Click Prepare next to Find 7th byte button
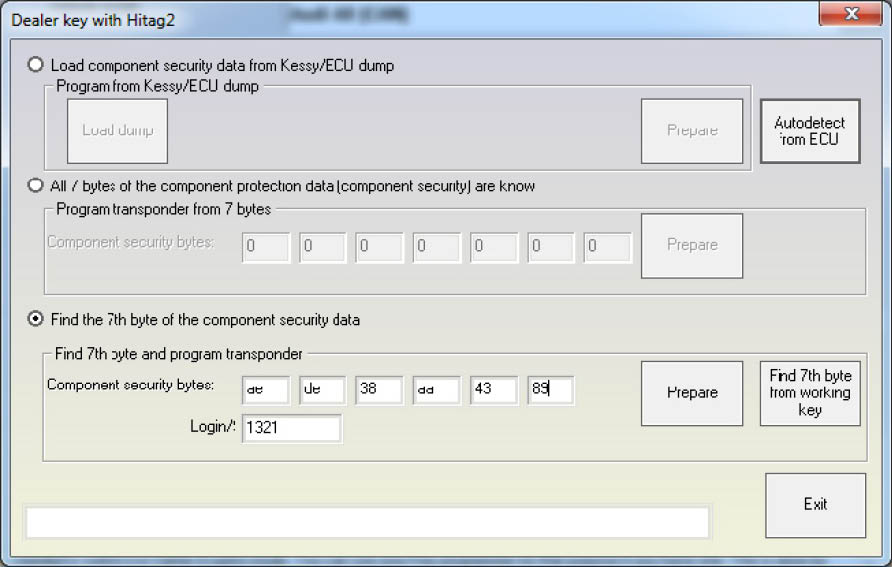This screenshot has height=567, width=892. [692, 393]
